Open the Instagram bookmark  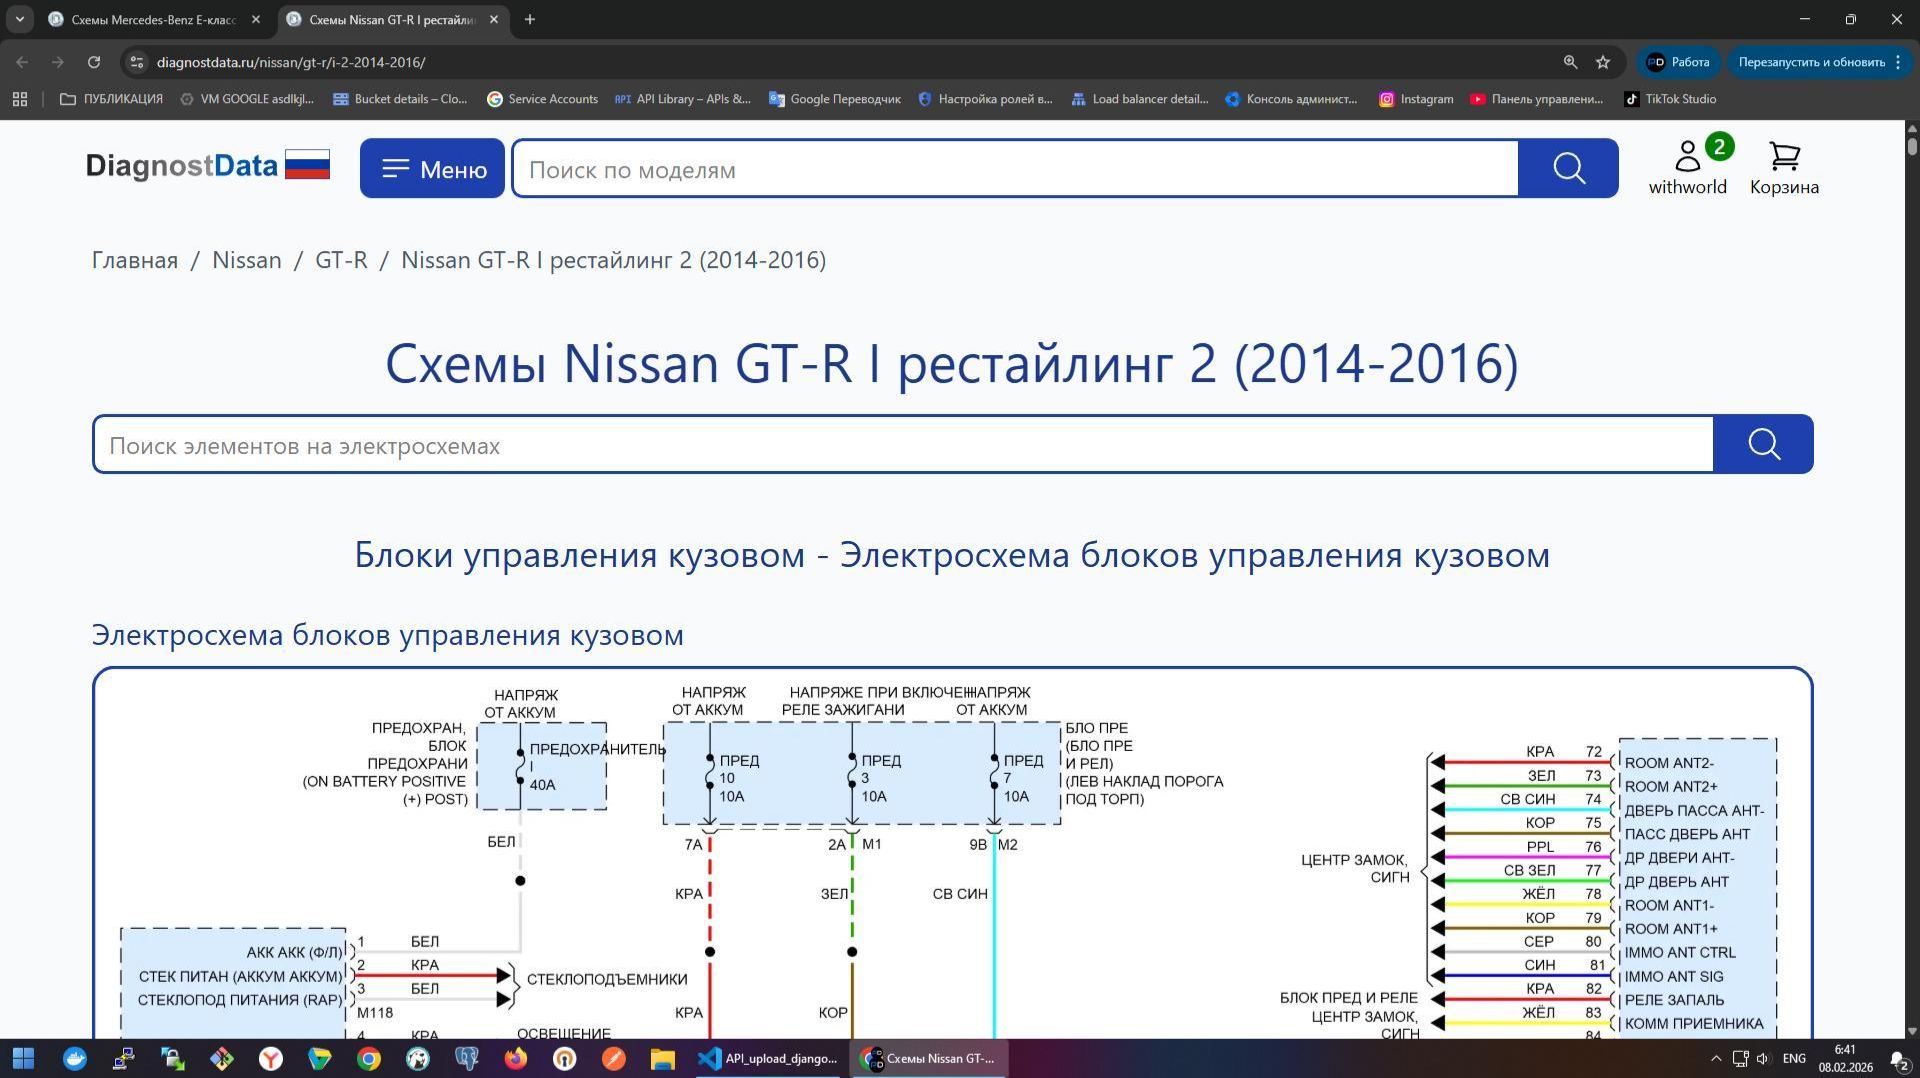(x=1416, y=99)
